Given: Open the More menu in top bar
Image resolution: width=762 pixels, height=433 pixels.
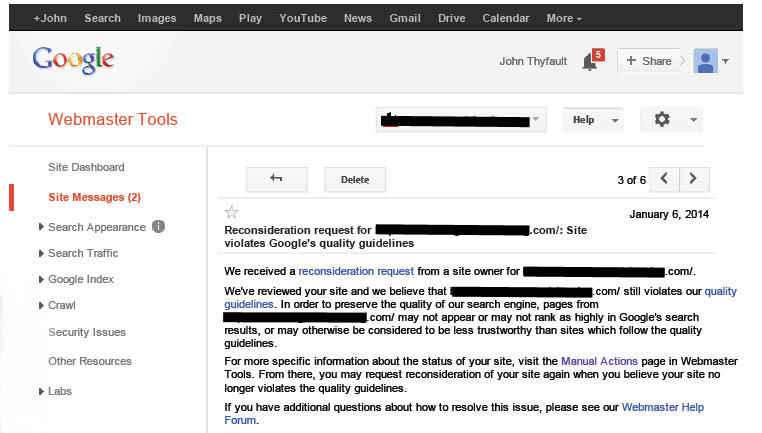Looking at the screenshot, I should click(x=564, y=18).
